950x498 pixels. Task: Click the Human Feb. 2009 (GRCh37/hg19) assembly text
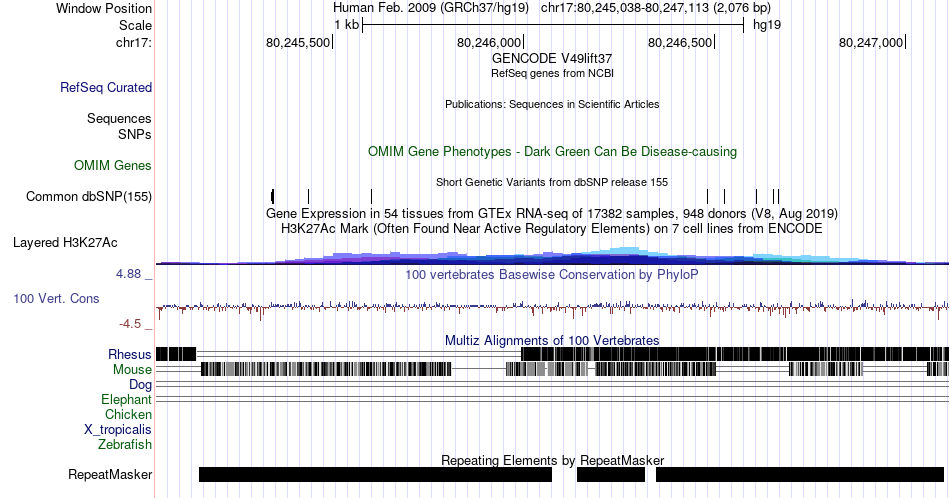tap(431, 8)
